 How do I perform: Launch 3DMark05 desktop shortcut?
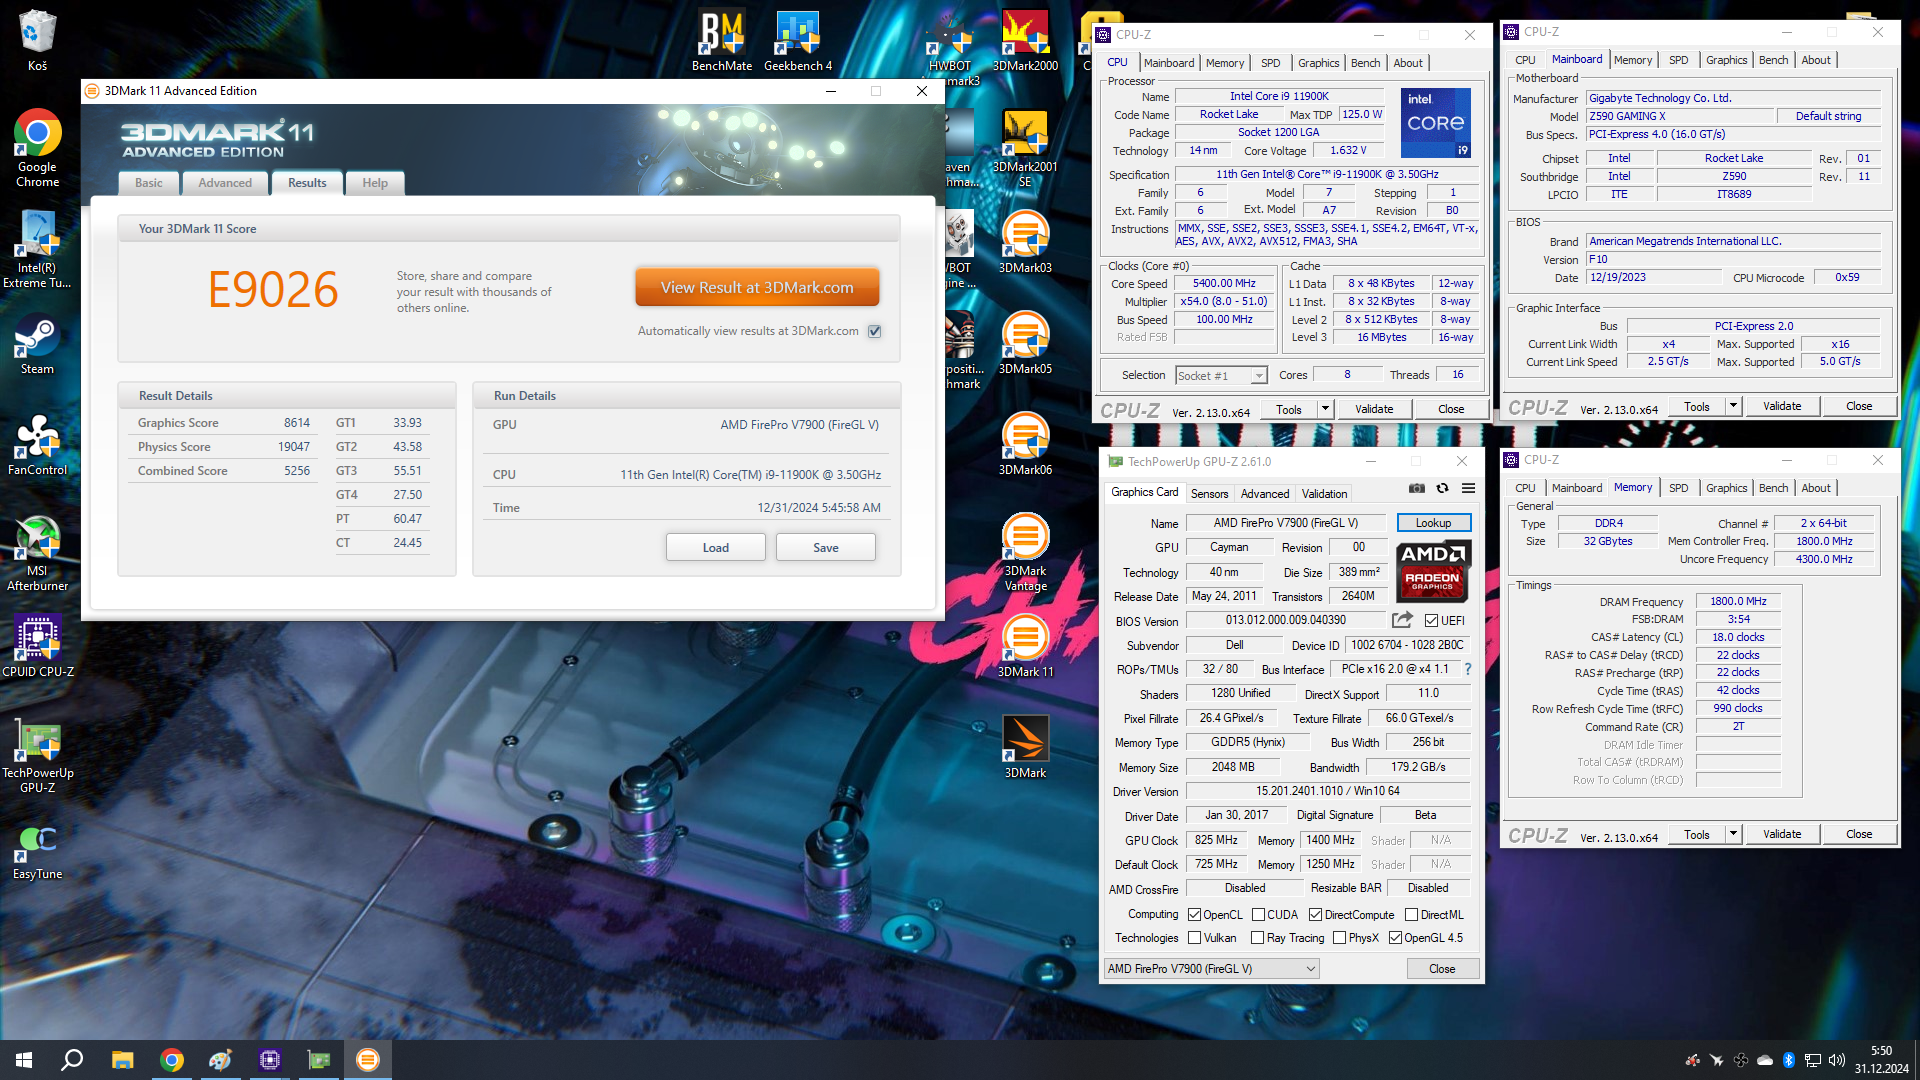pos(1025,343)
